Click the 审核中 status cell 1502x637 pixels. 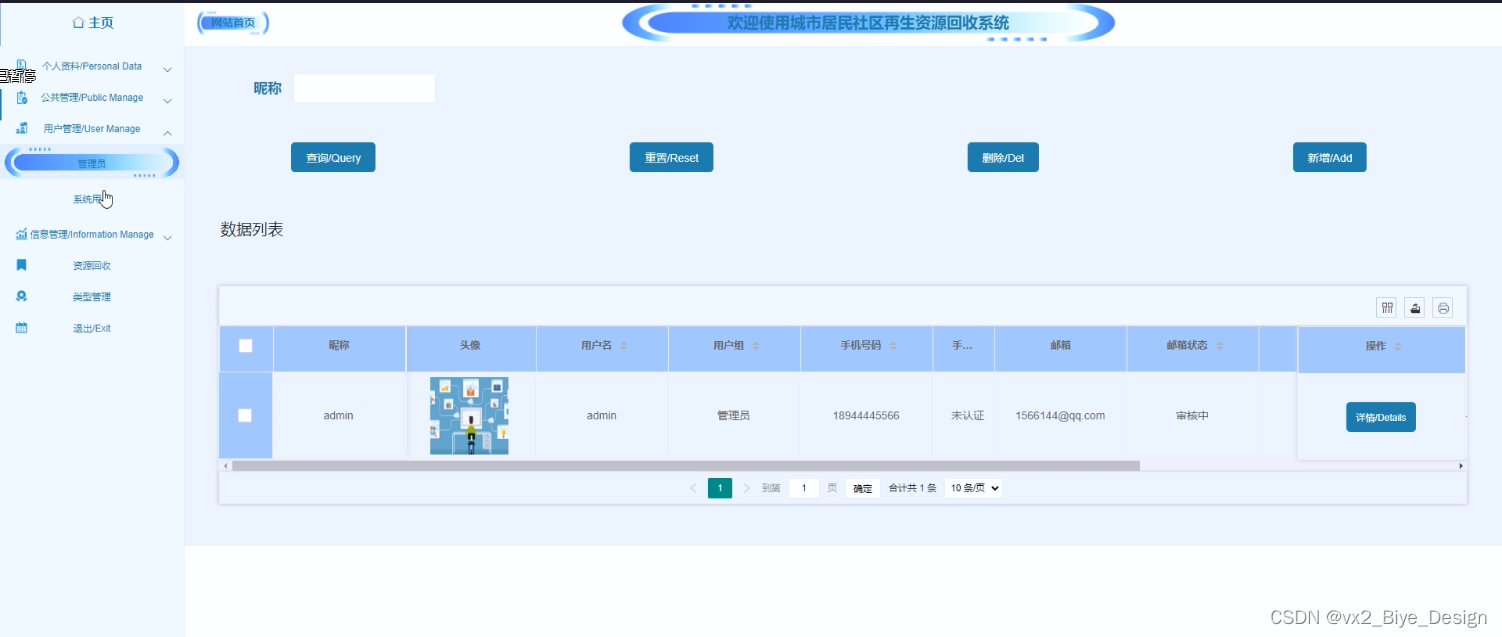click(x=1192, y=415)
